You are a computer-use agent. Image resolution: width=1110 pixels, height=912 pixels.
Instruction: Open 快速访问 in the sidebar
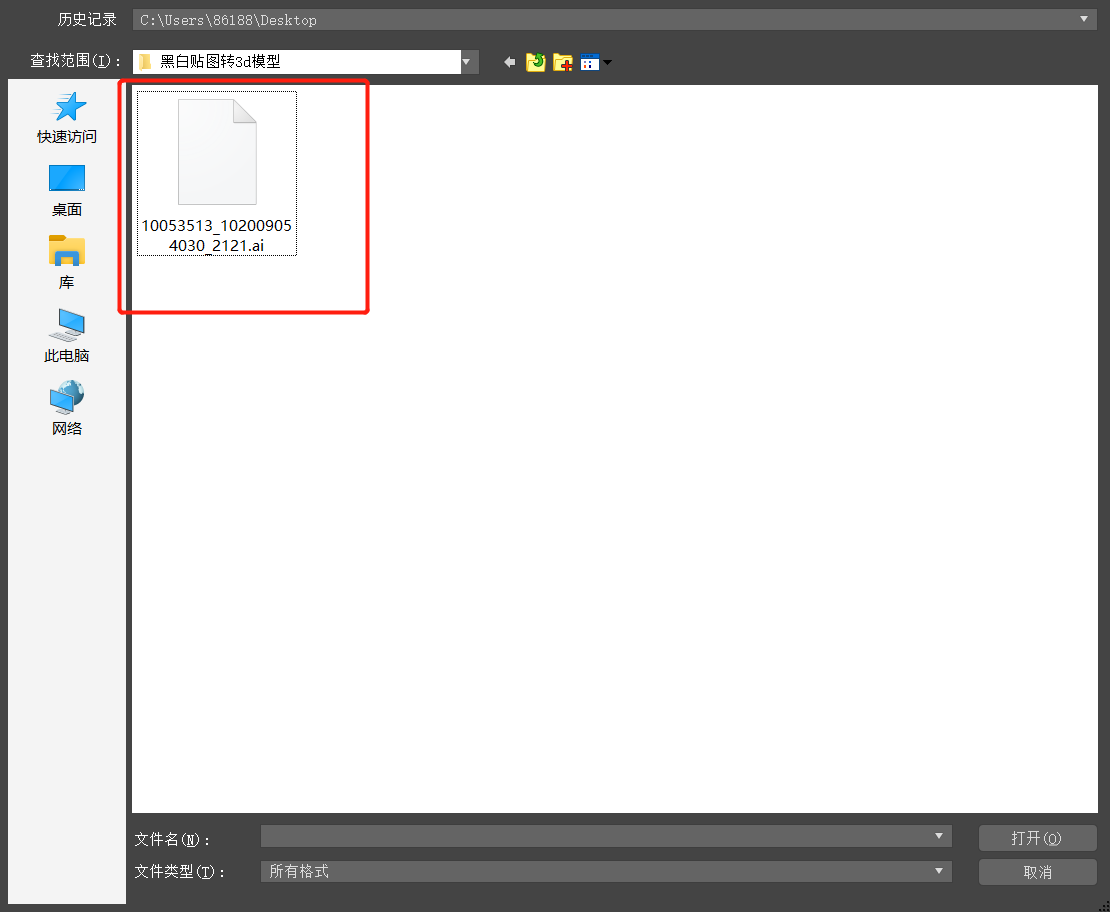67,118
